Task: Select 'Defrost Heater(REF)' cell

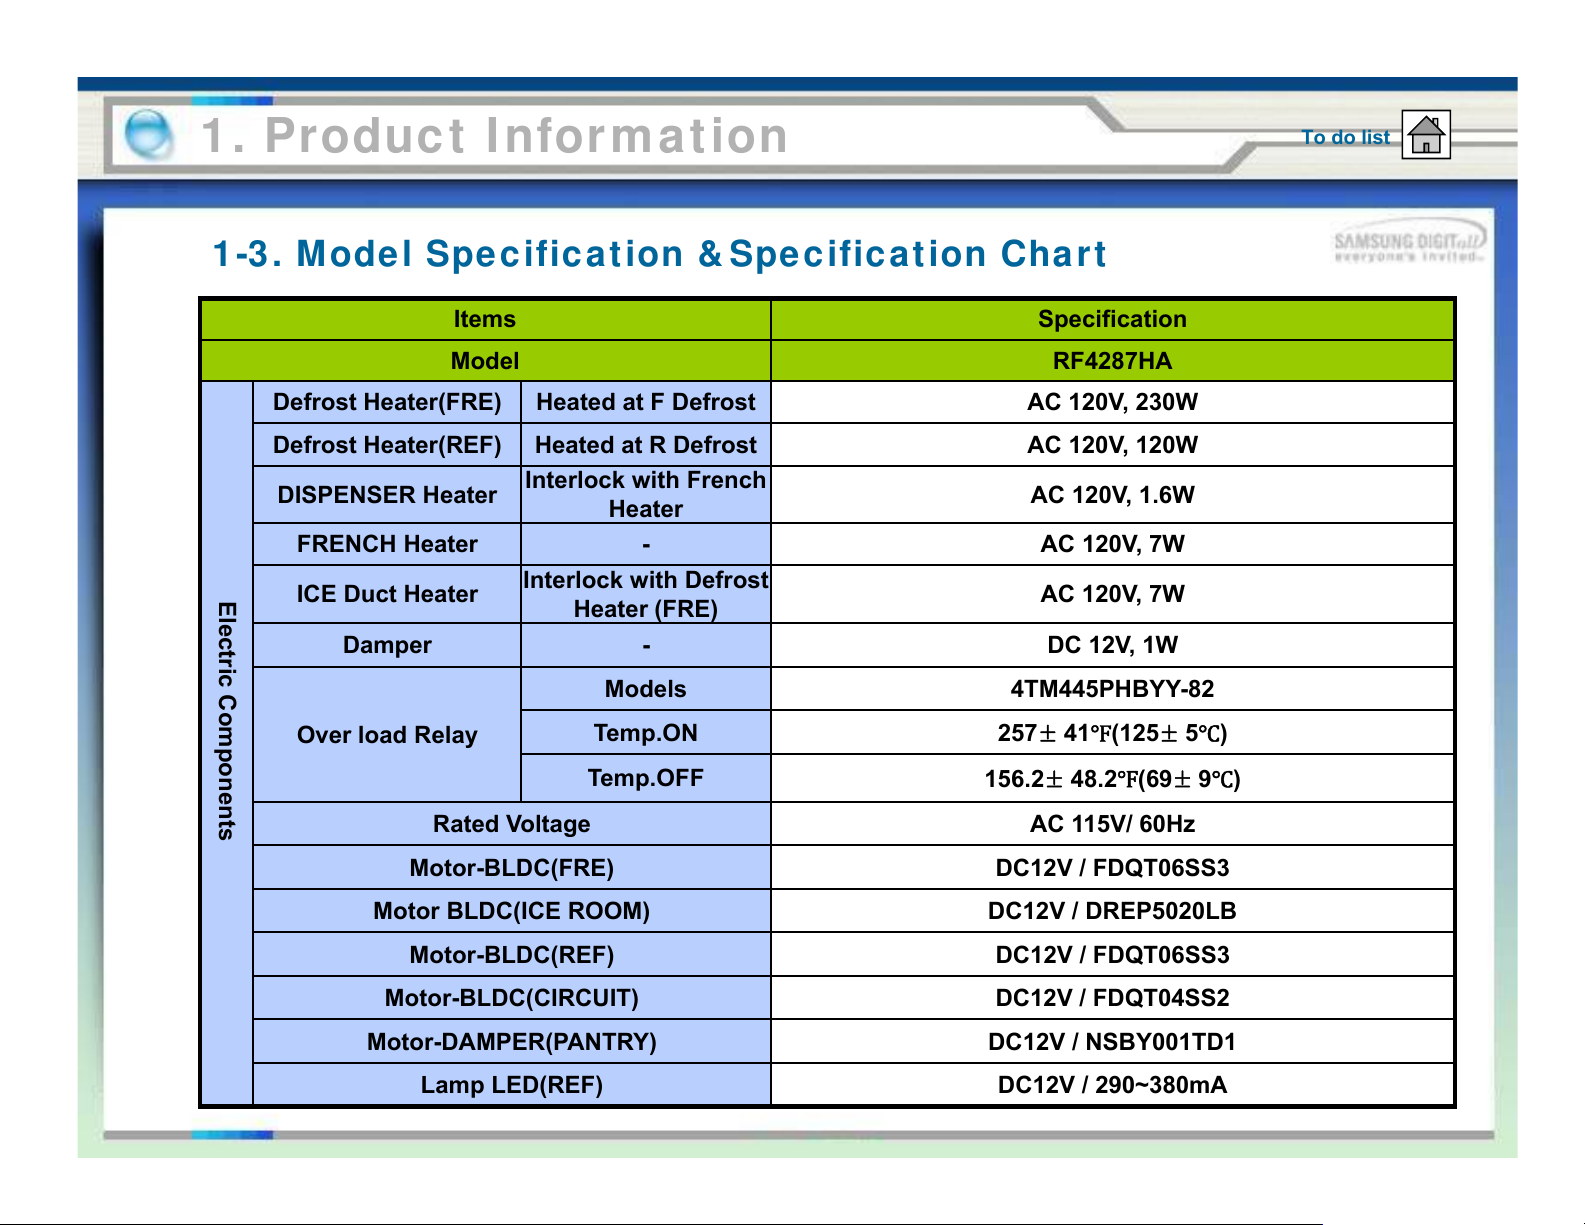Action: coord(387,445)
